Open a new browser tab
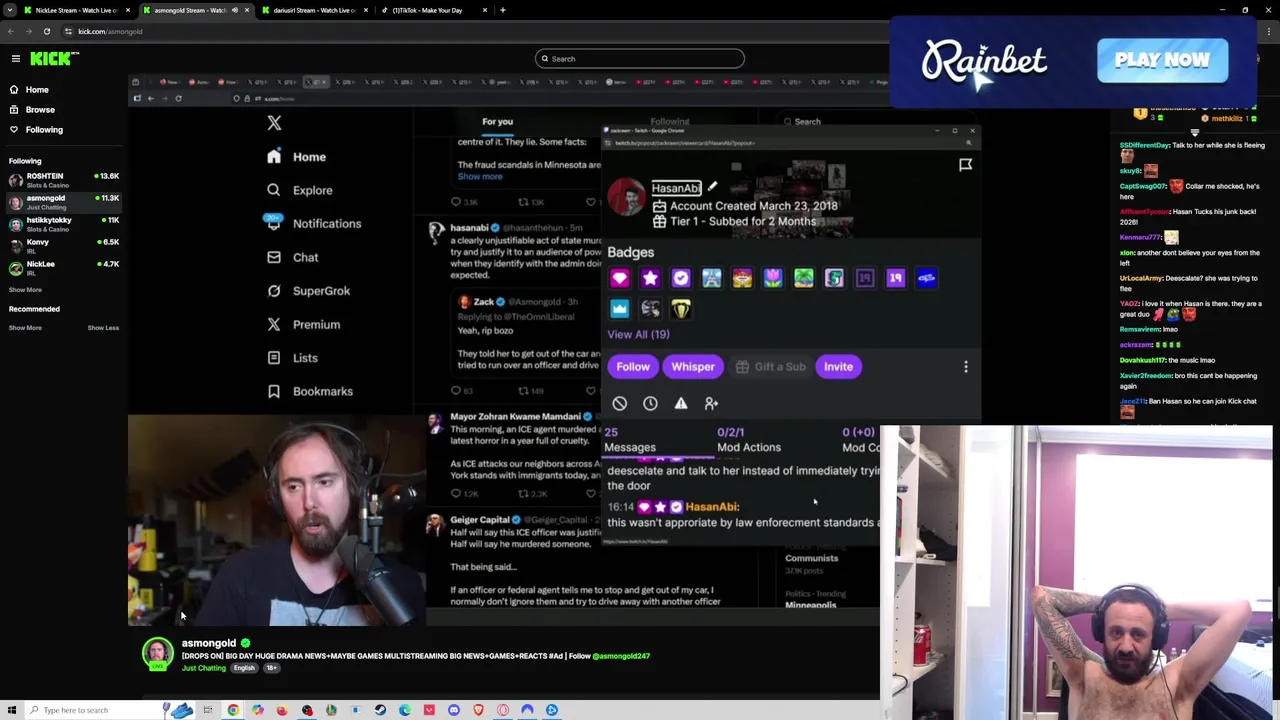 [x=503, y=10]
